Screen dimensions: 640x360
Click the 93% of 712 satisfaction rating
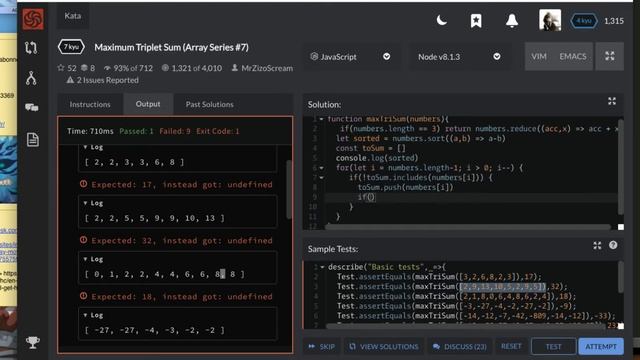(128, 68)
